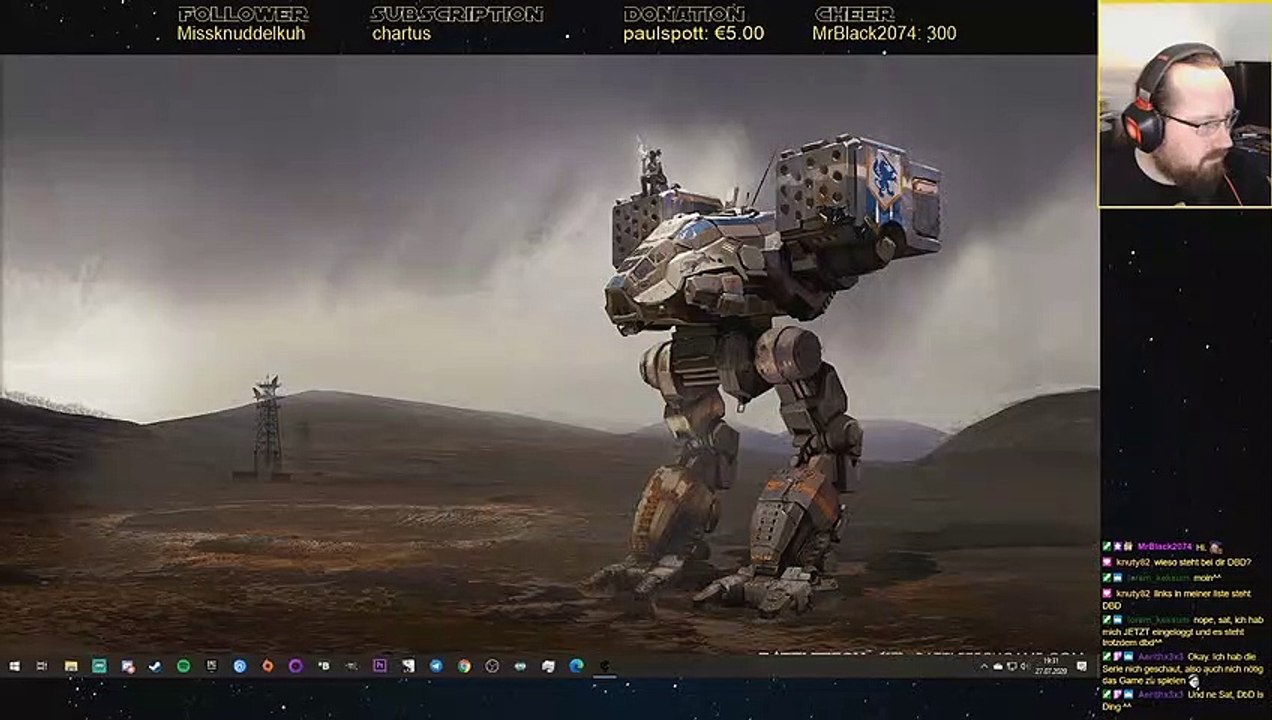Viewport: 1272px width, 720px height.
Task: Open Spotify from the taskbar
Action: click(x=183, y=666)
